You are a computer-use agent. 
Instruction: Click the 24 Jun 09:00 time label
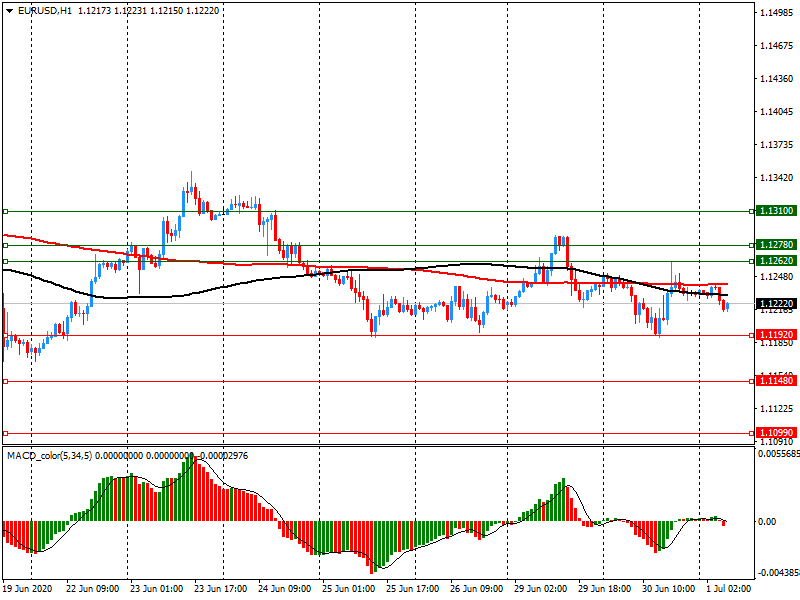click(x=285, y=589)
